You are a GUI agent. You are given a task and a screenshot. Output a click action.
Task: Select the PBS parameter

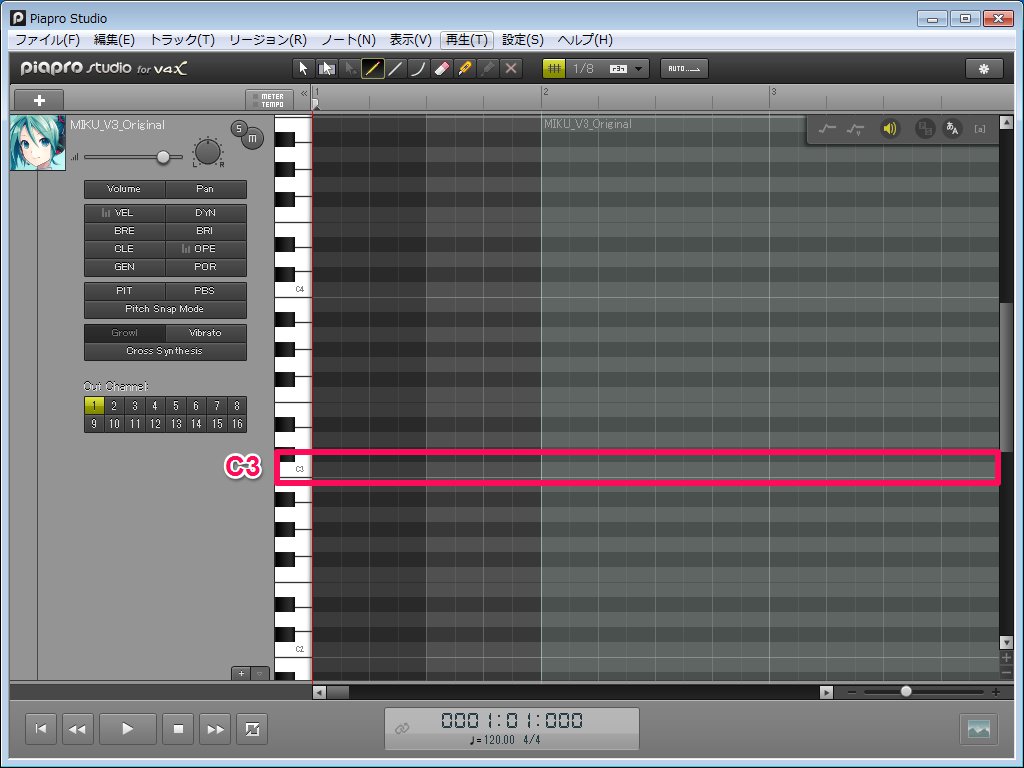click(x=205, y=291)
